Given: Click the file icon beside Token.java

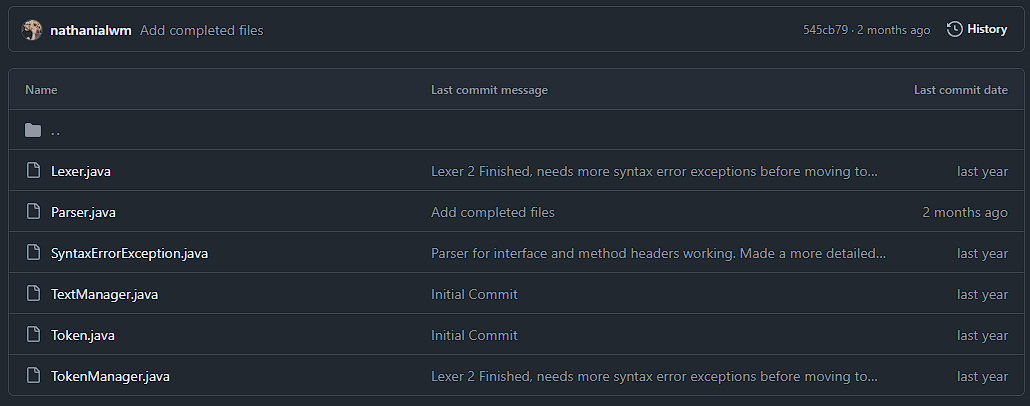Looking at the screenshot, I should [33, 335].
